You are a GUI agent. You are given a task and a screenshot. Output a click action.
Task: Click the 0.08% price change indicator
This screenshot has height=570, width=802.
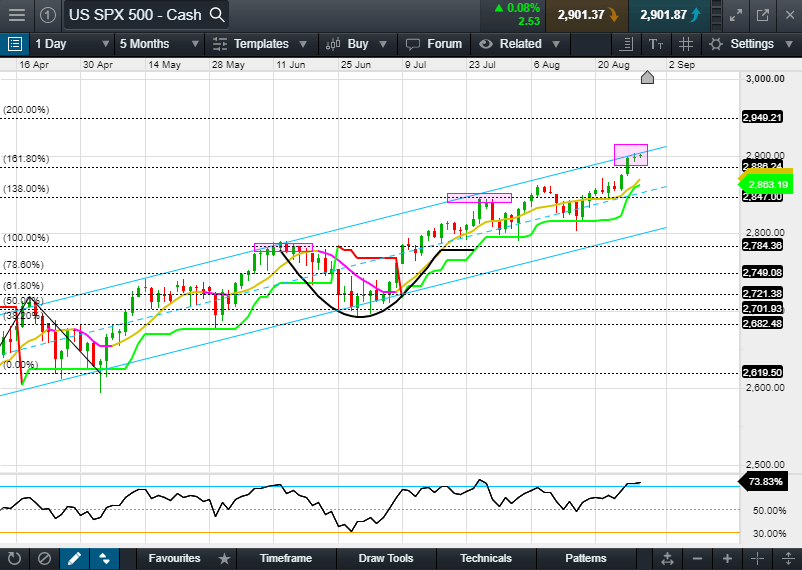coord(517,8)
